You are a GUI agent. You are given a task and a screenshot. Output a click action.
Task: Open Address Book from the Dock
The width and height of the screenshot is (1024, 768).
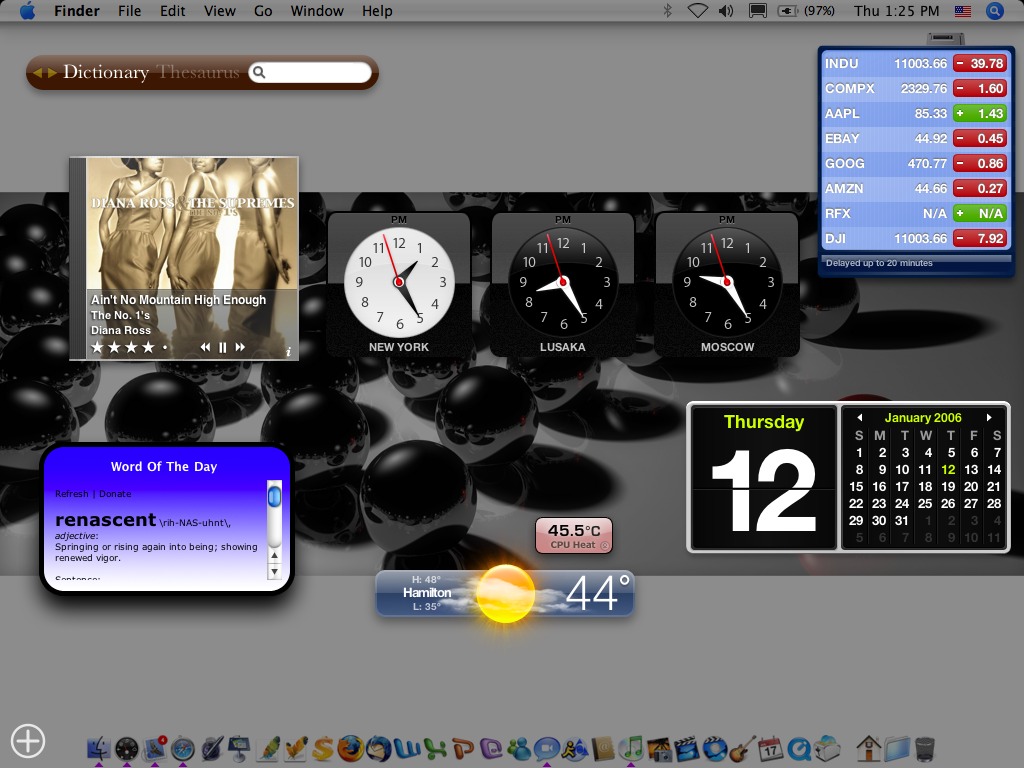[603, 748]
